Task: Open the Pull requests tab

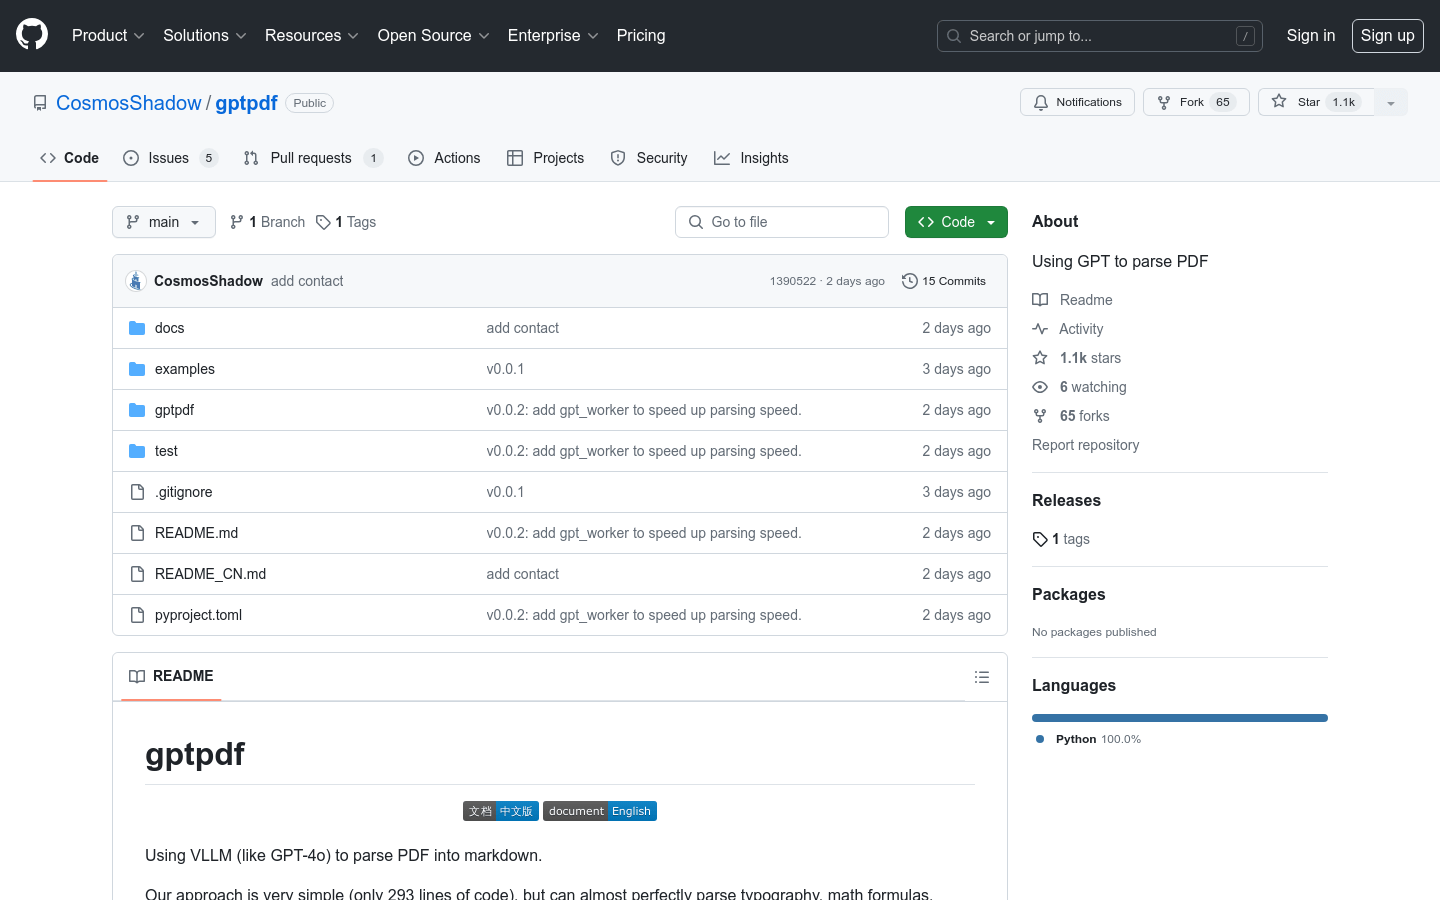Action: click(311, 158)
